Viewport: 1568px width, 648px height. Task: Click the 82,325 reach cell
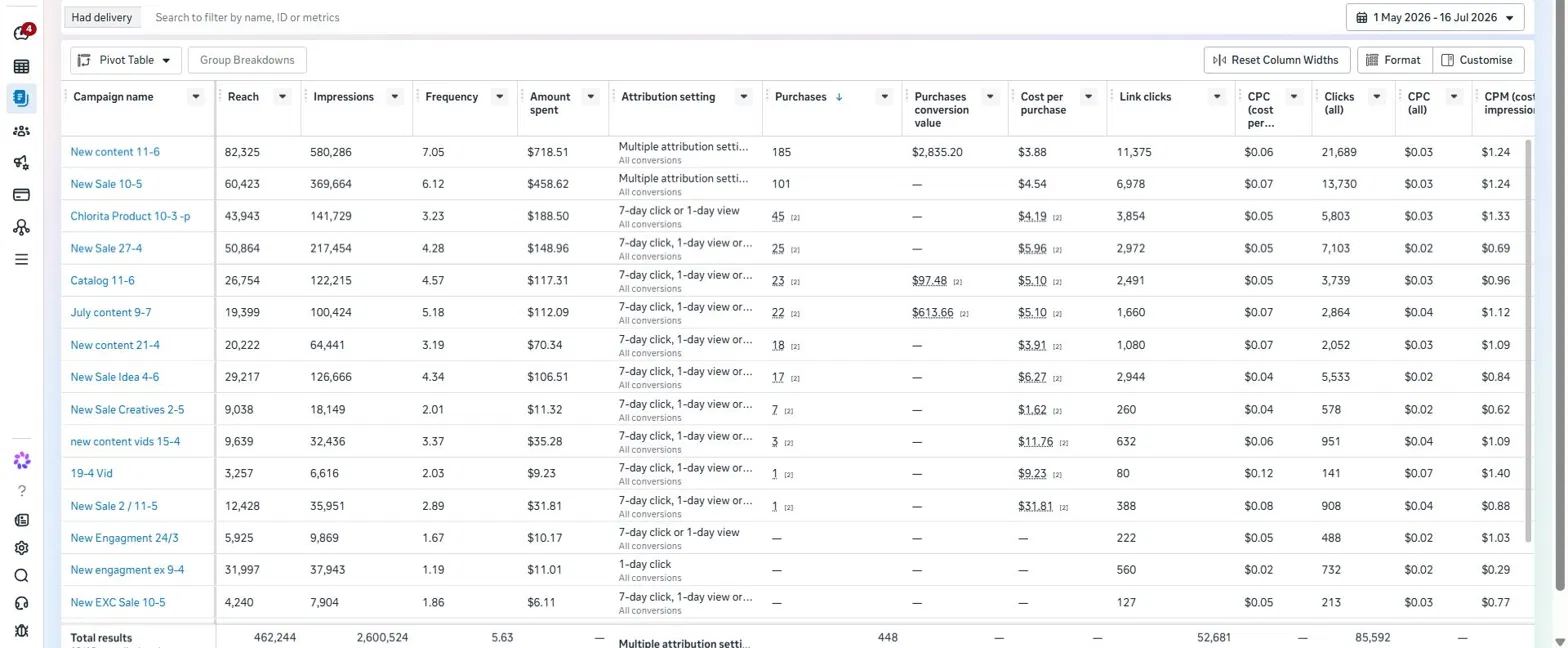tap(243, 152)
